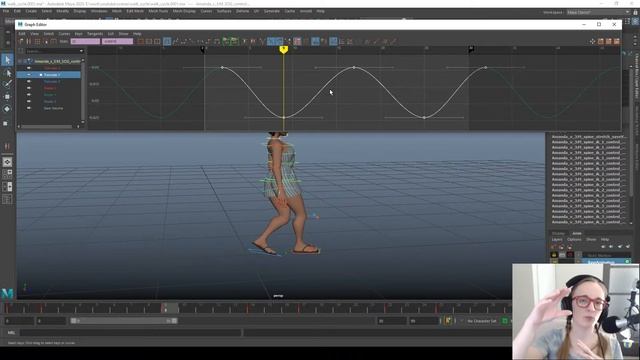
Task: Click Swap Buffer Curves green icon
Action: point(234,41)
